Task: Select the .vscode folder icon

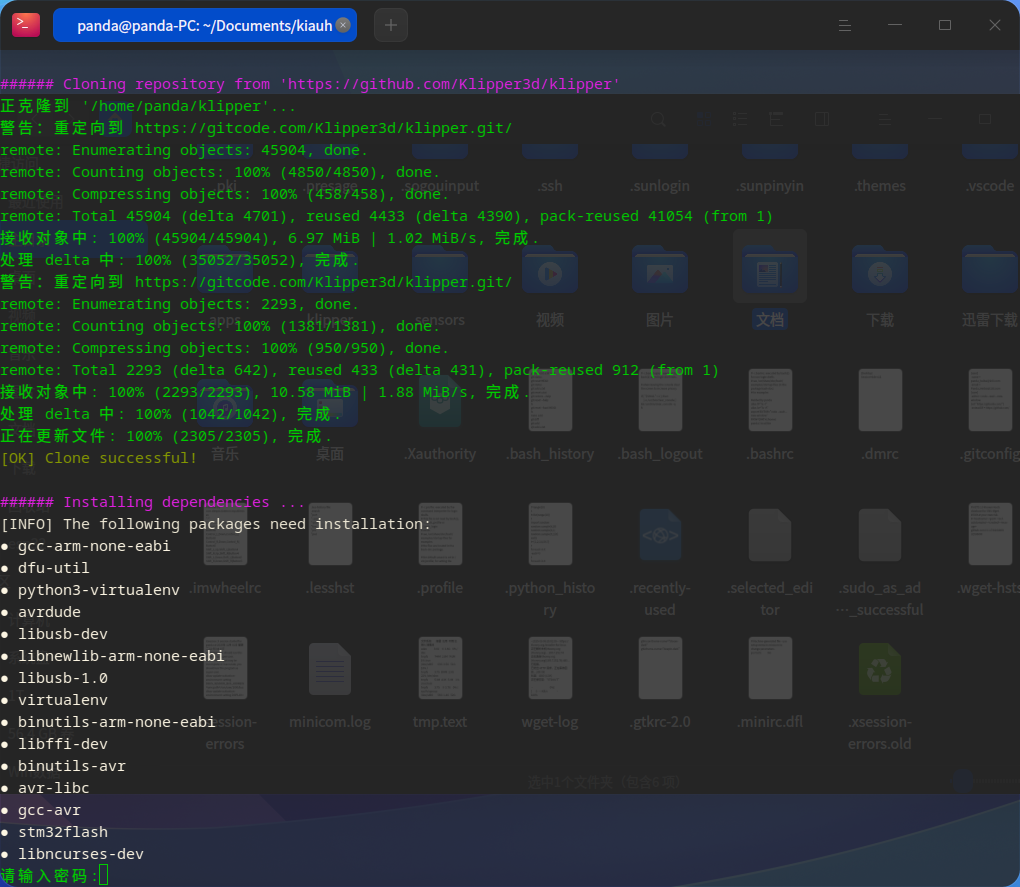Action: pyautogui.click(x=988, y=152)
